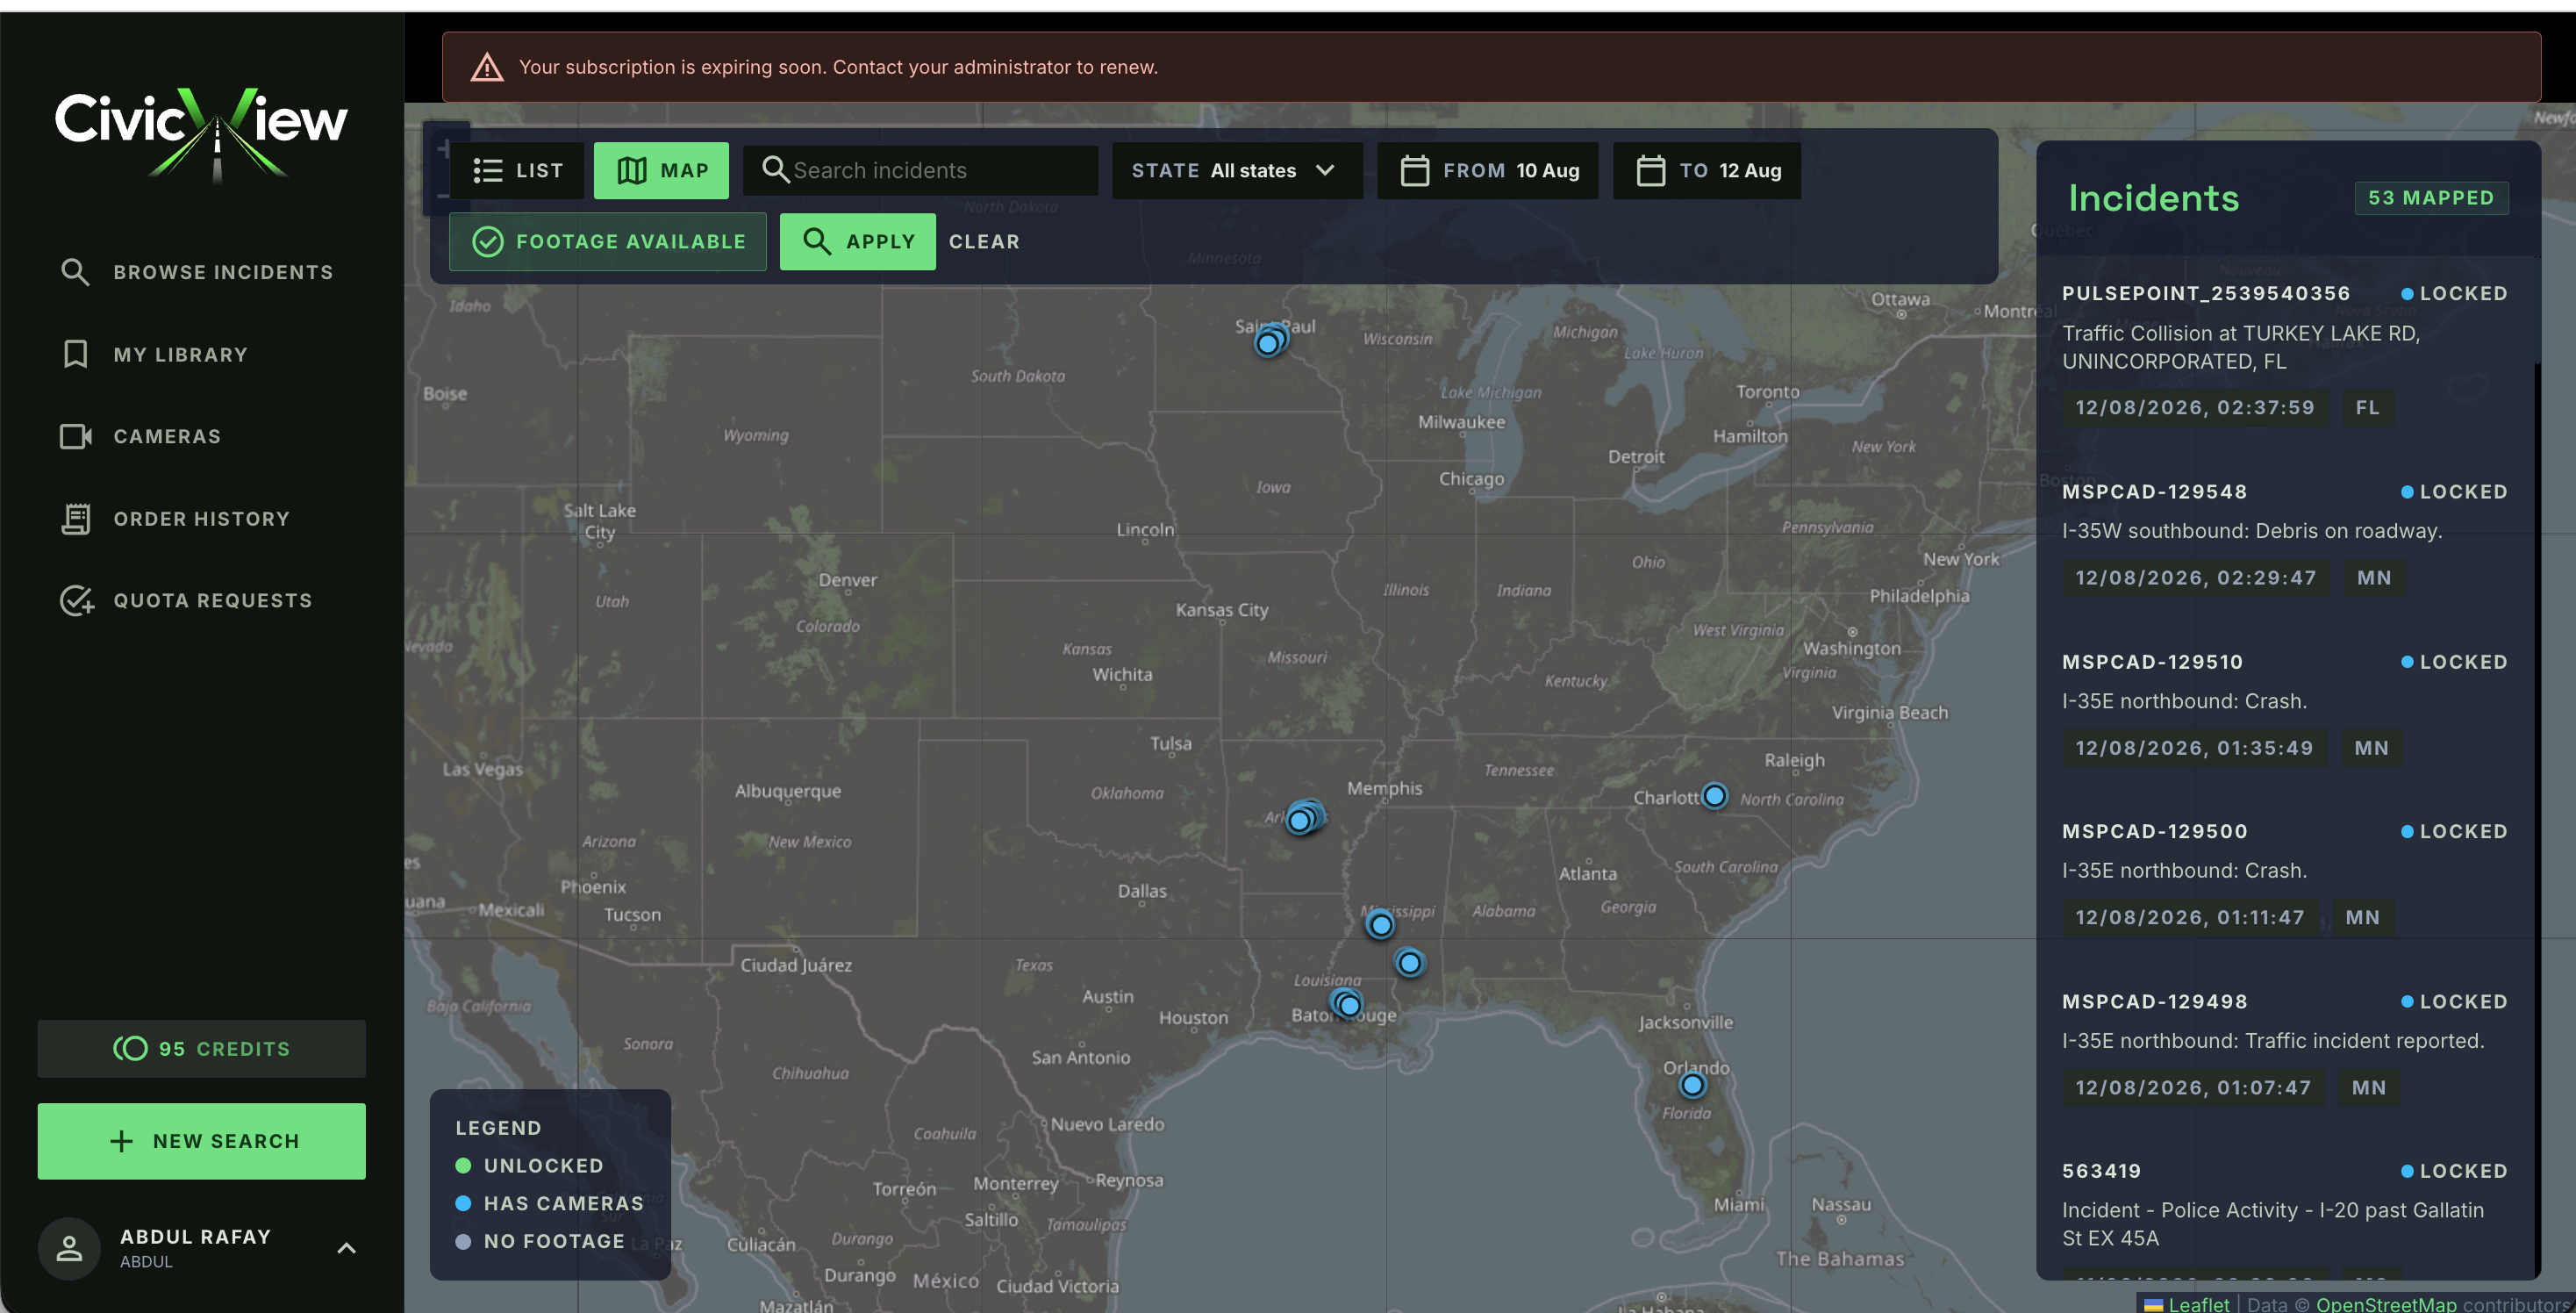Open incident MSPCAD-129500
Viewport: 2576px width, 1313px height.
(2284, 876)
